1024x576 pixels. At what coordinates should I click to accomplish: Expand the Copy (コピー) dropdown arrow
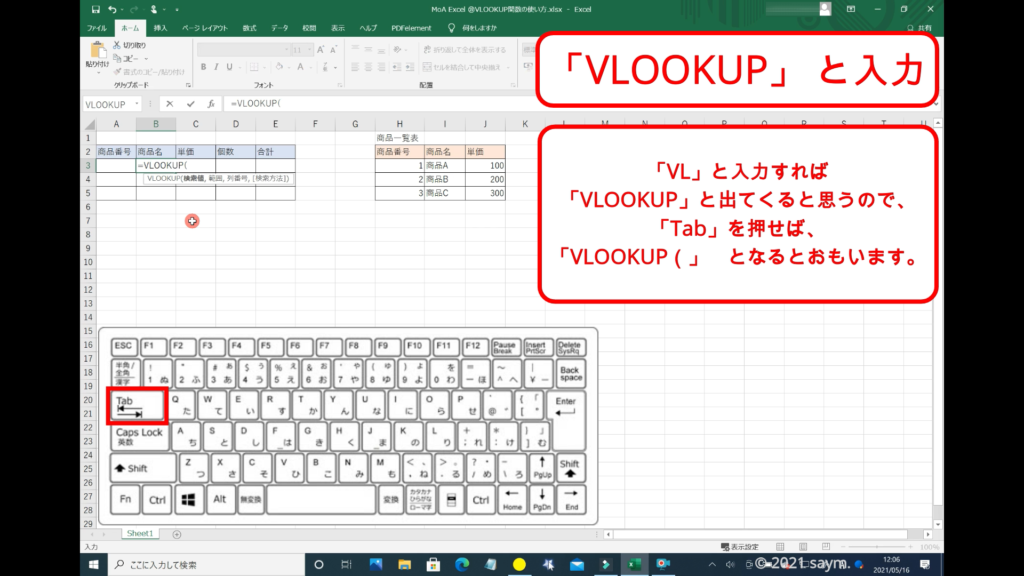coord(149,59)
